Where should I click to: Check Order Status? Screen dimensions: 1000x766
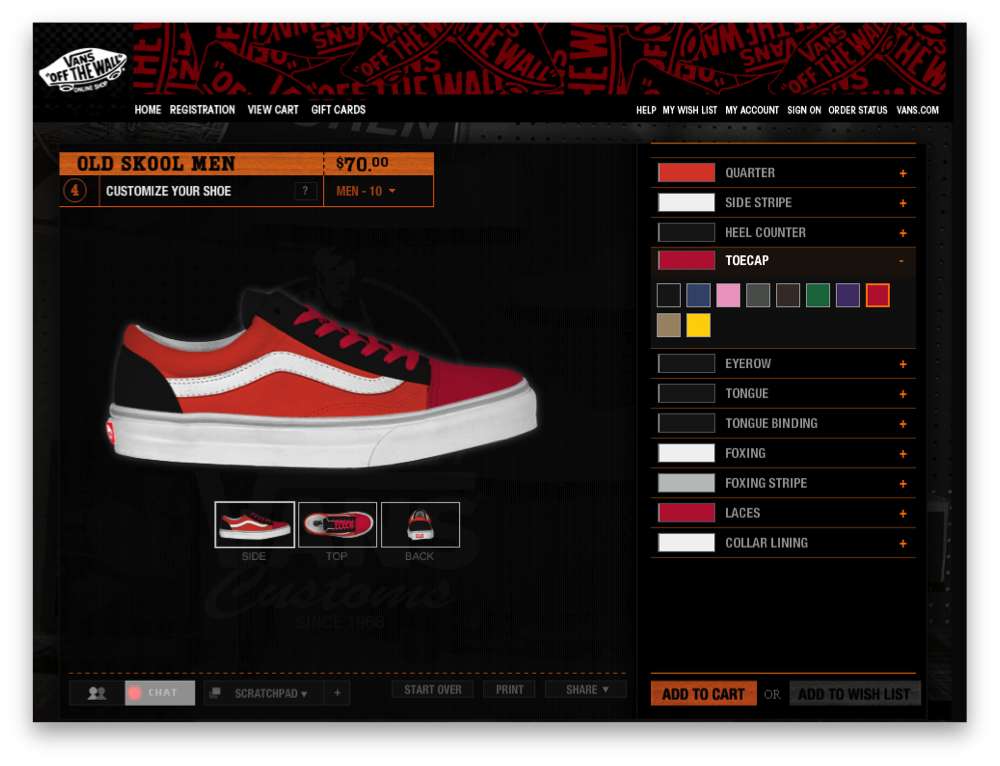coord(858,110)
